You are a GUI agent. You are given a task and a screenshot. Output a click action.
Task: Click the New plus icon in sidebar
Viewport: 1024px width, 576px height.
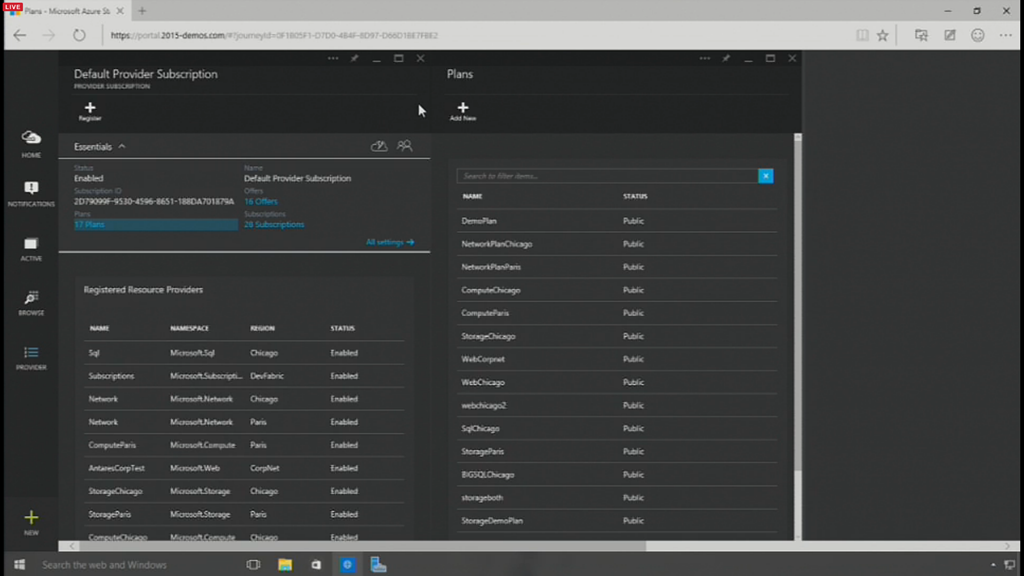click(x=31, y=518)
